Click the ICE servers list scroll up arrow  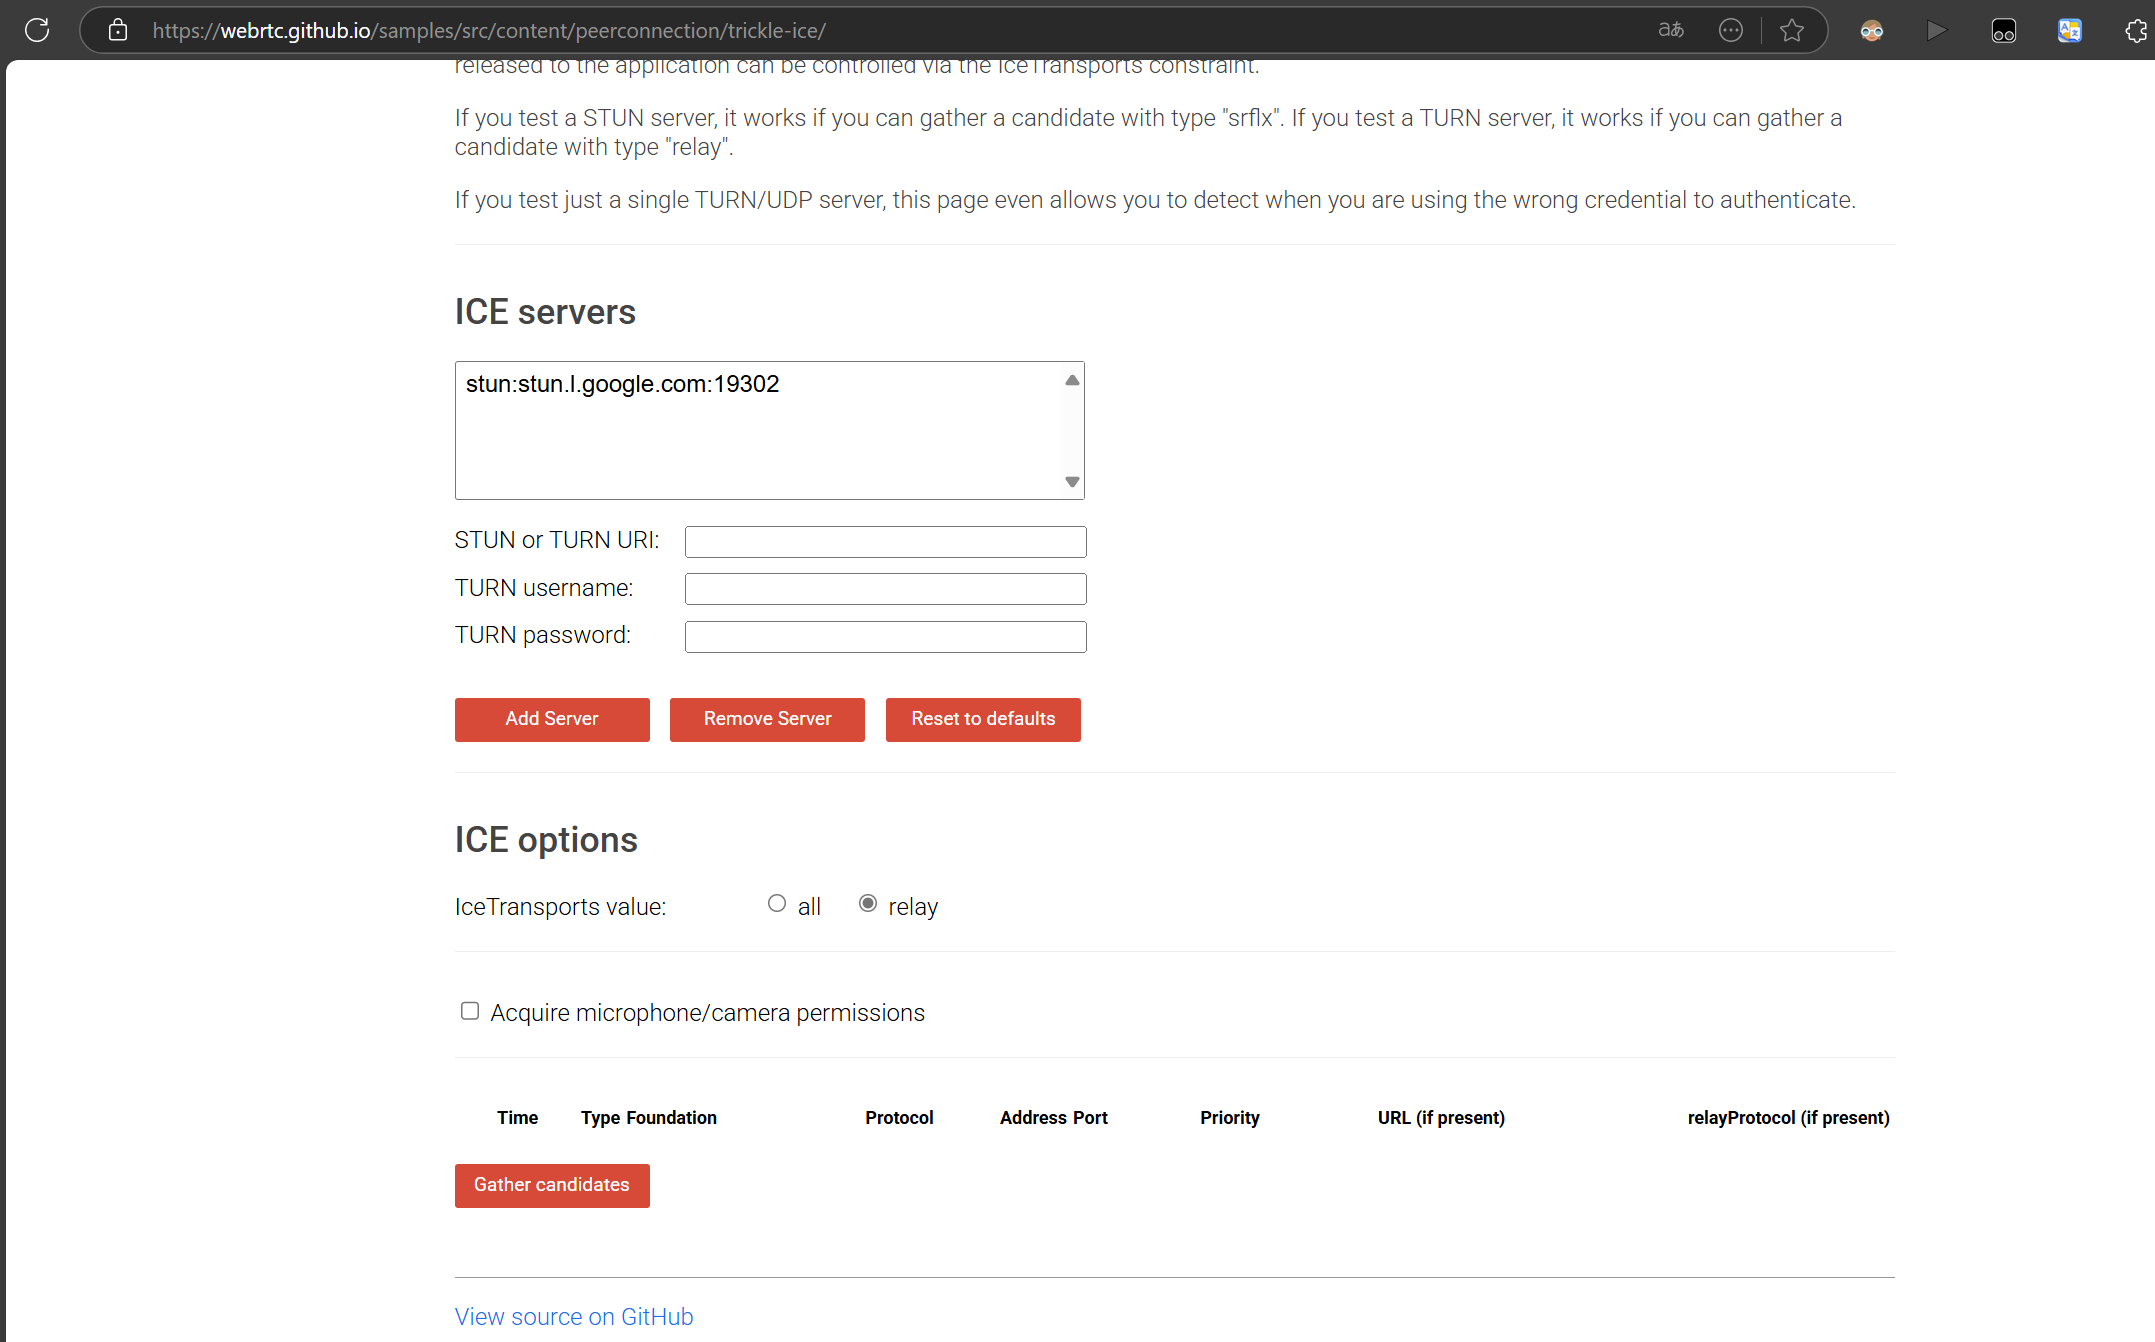[1072, 380]
